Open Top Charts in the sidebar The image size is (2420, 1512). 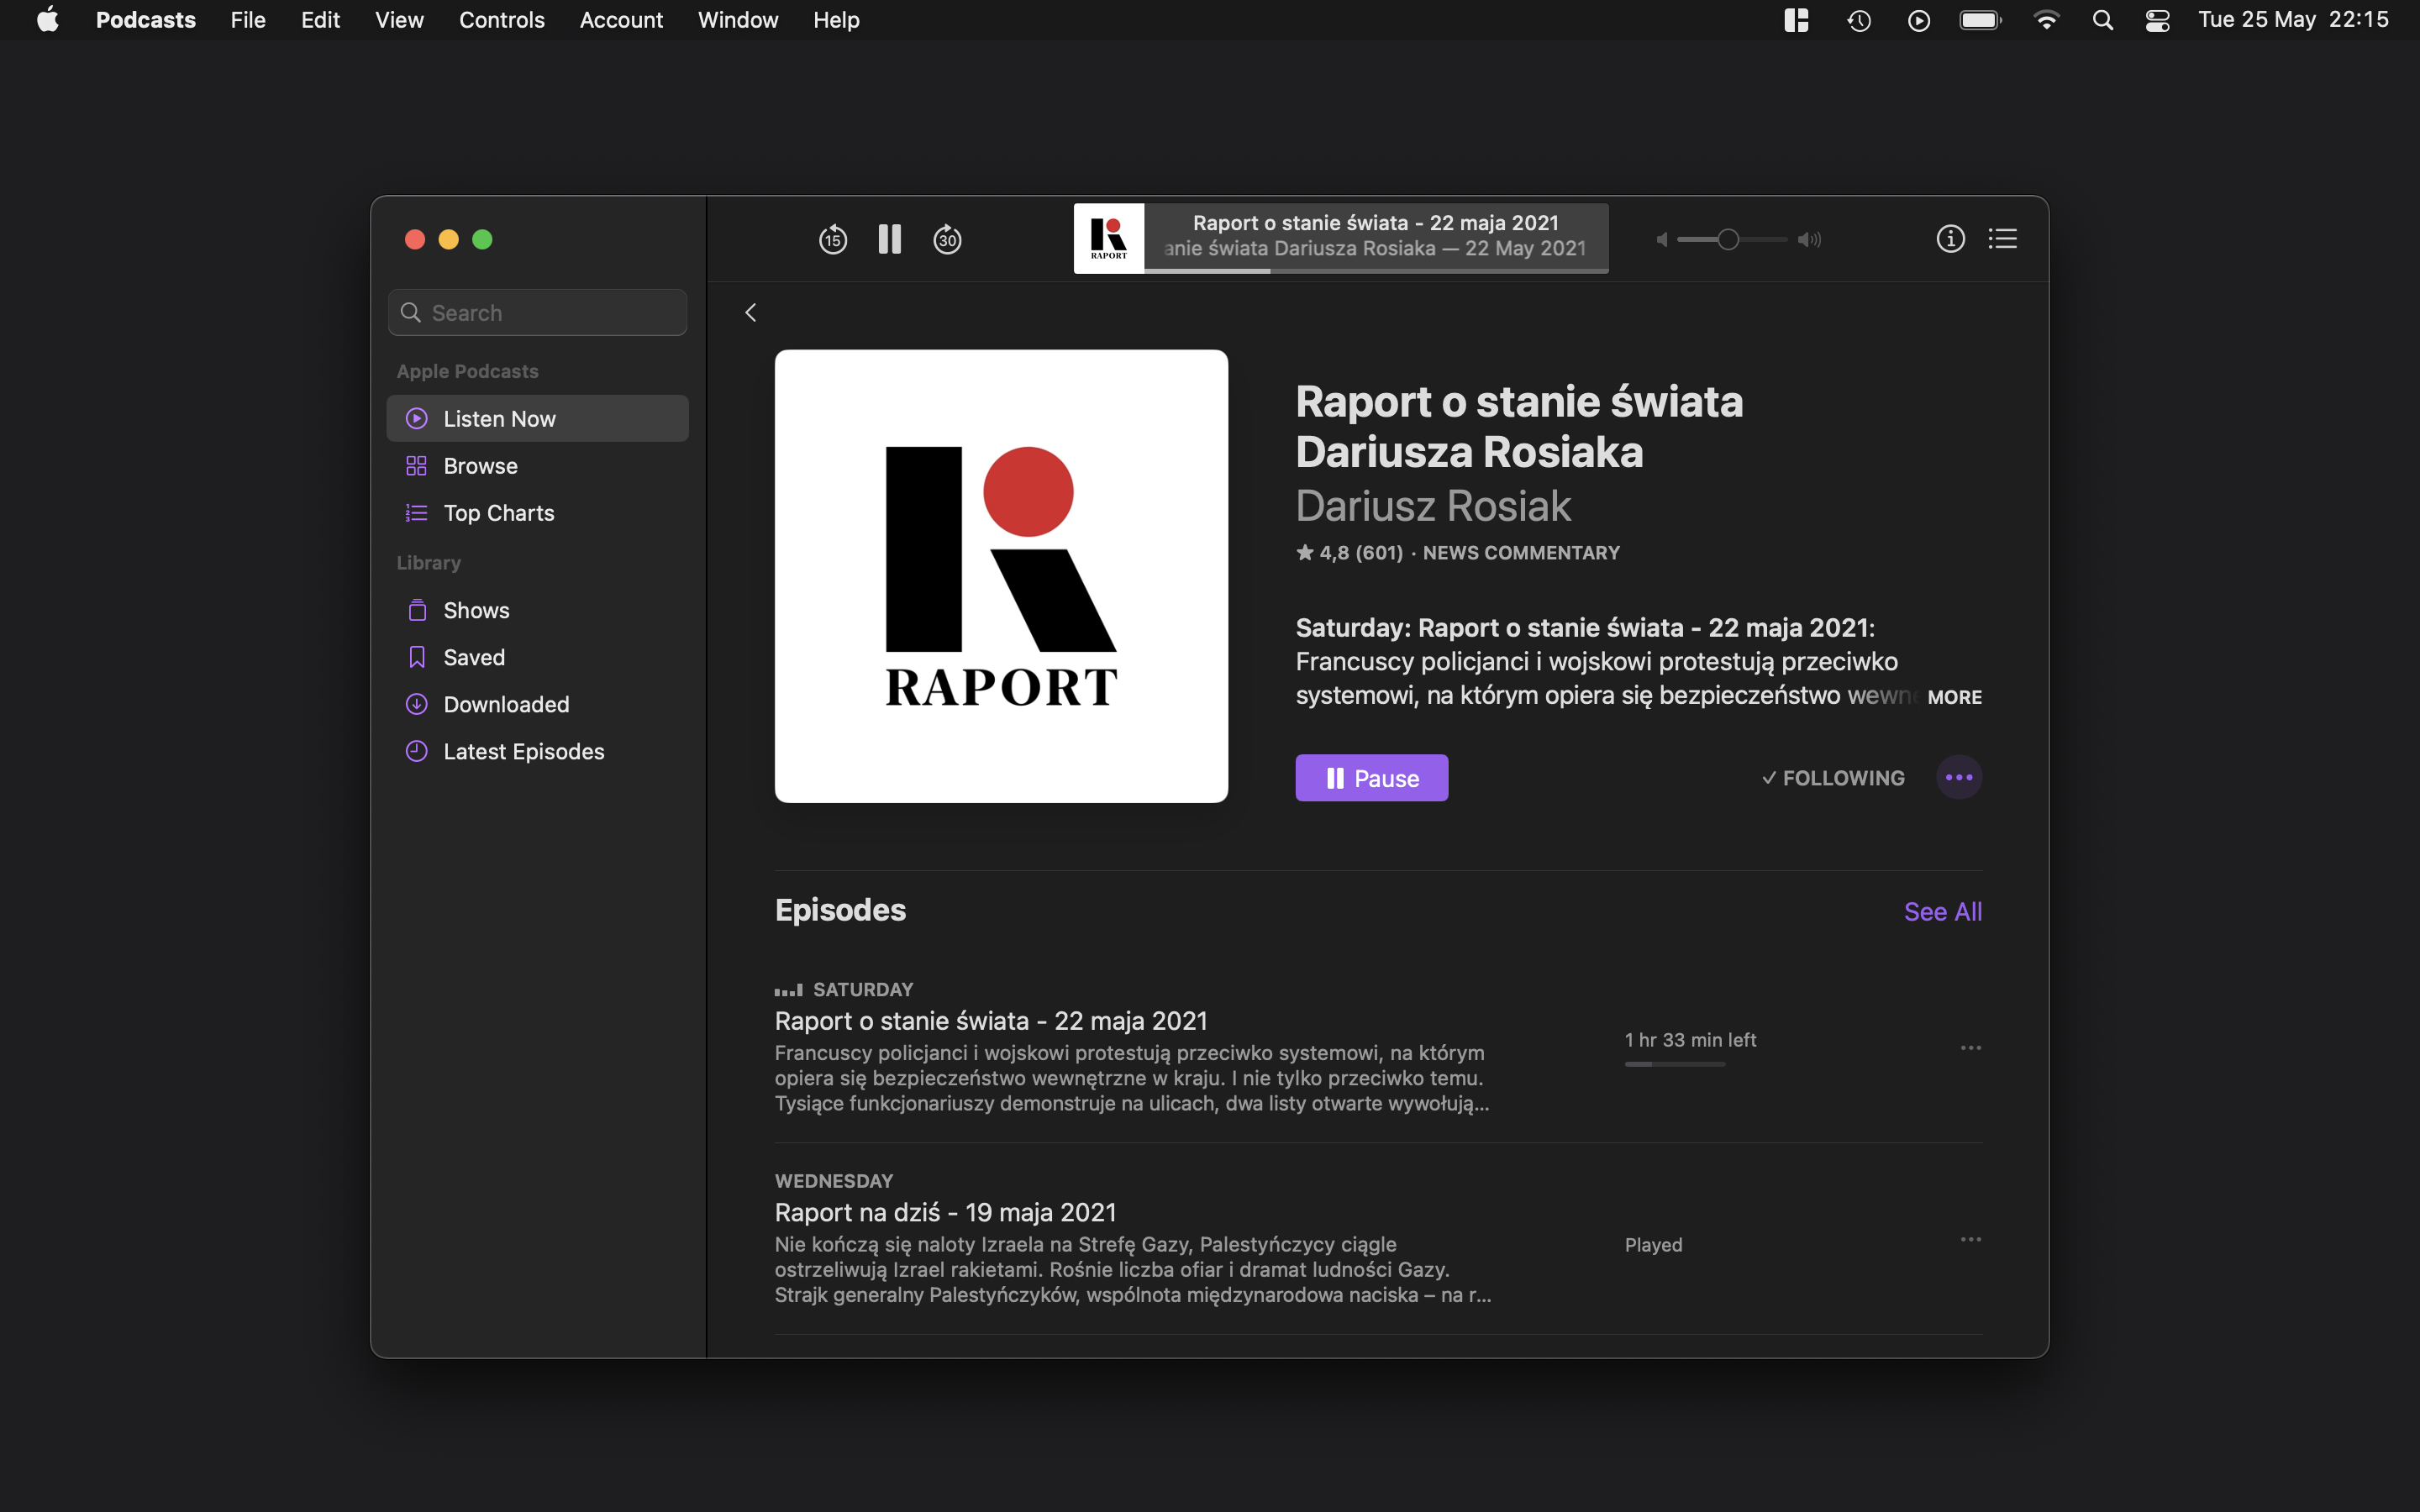537,512
